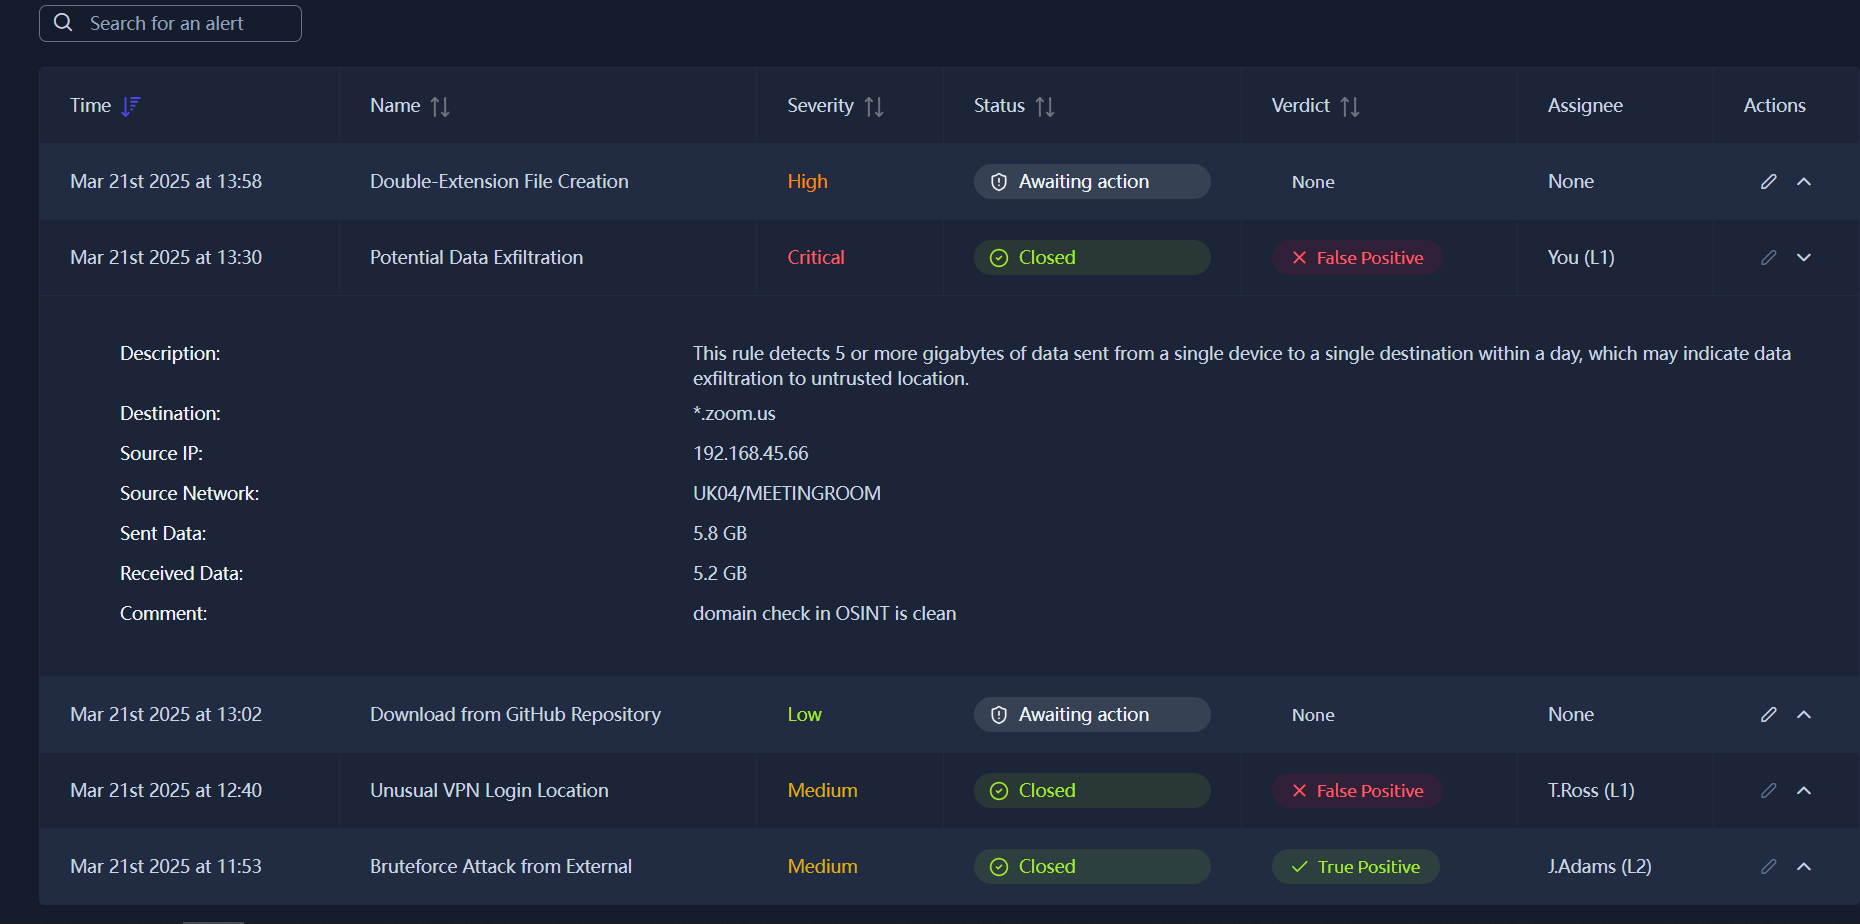Screen dimensions: 1860x924
Task: Edit the Double-Extension File Creation alert
Action: (x=1768, y=181)
